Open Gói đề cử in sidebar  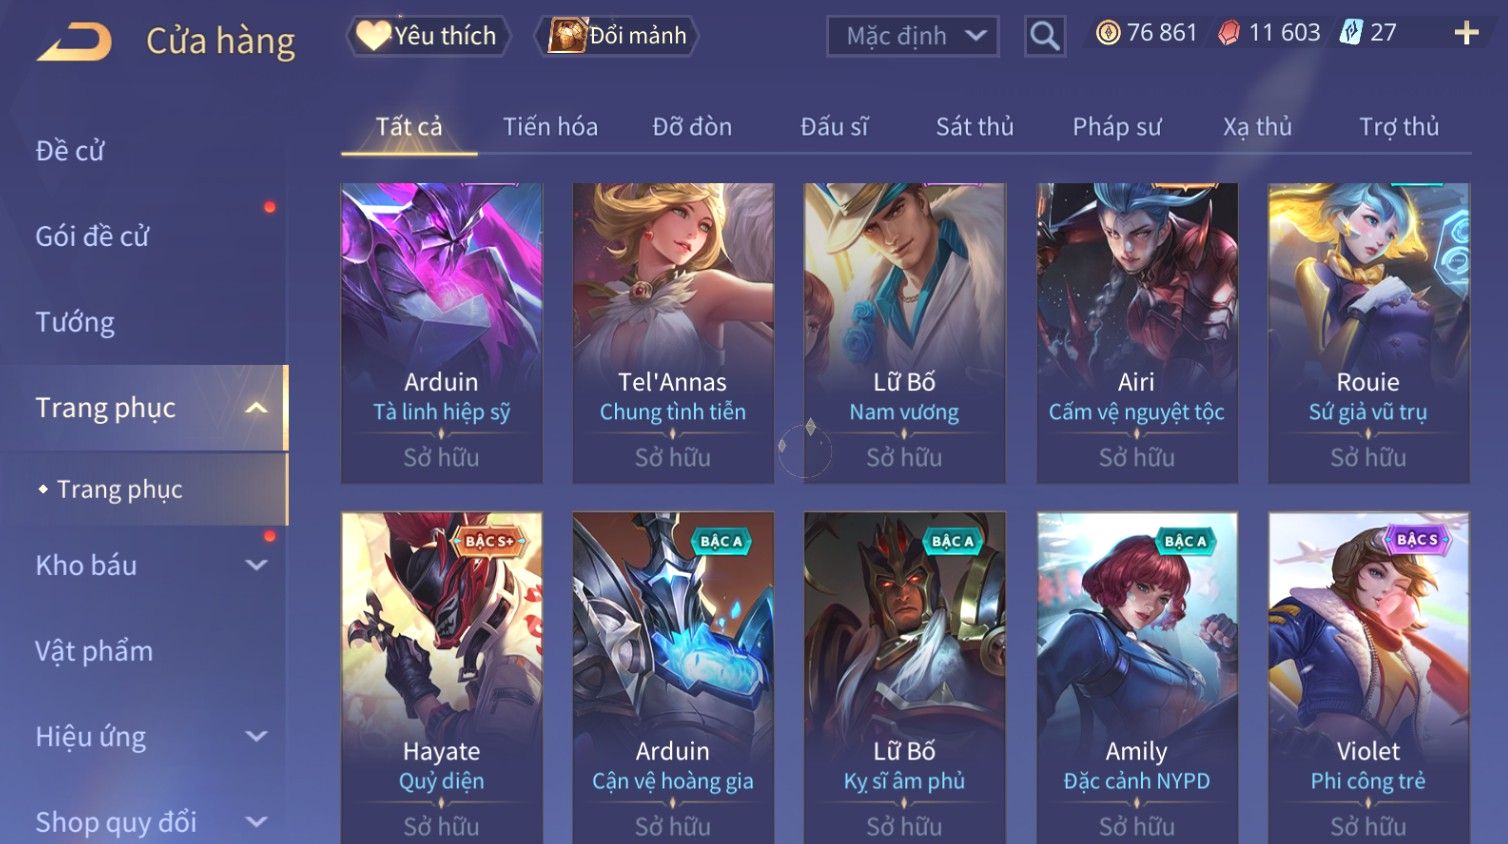pos(92,236)
